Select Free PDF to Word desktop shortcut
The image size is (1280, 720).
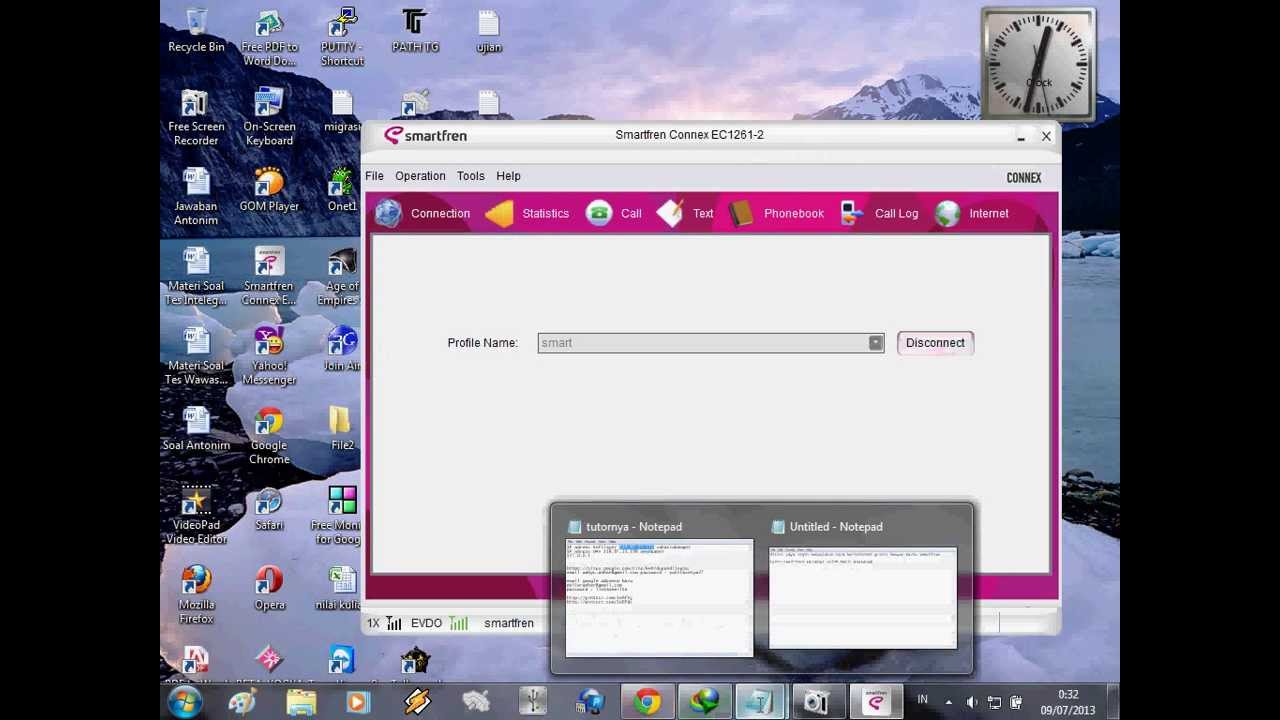coord(269,38)
